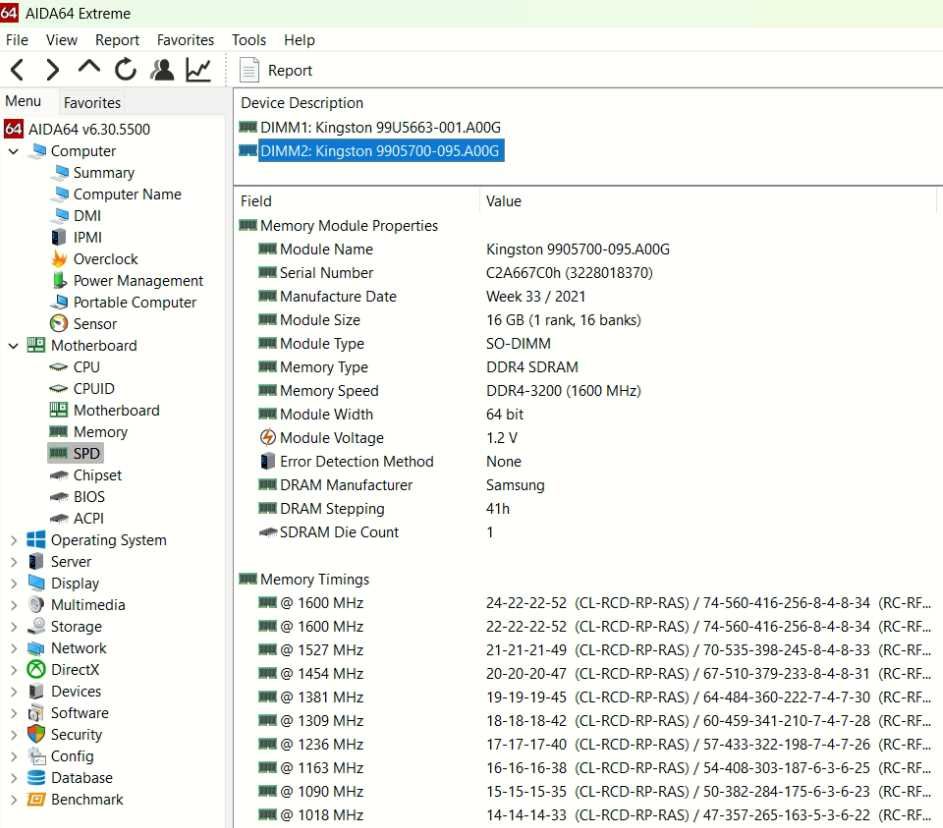Image resolution: width=943 pixels, height=828 pixels.
Task: Expand the Software tree node
Action: click(x=14, y=713)
